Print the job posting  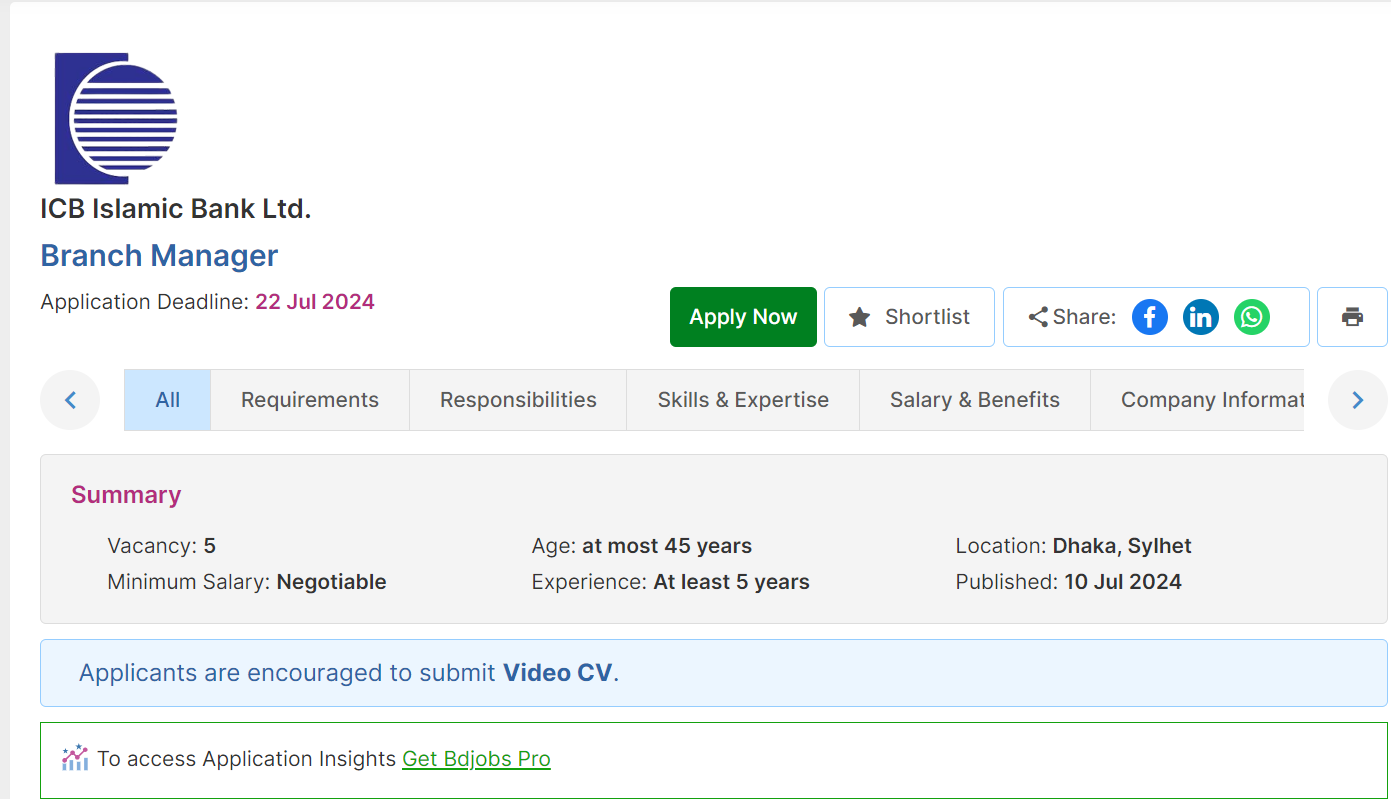pyautogui.click(x=1352, y=317)
